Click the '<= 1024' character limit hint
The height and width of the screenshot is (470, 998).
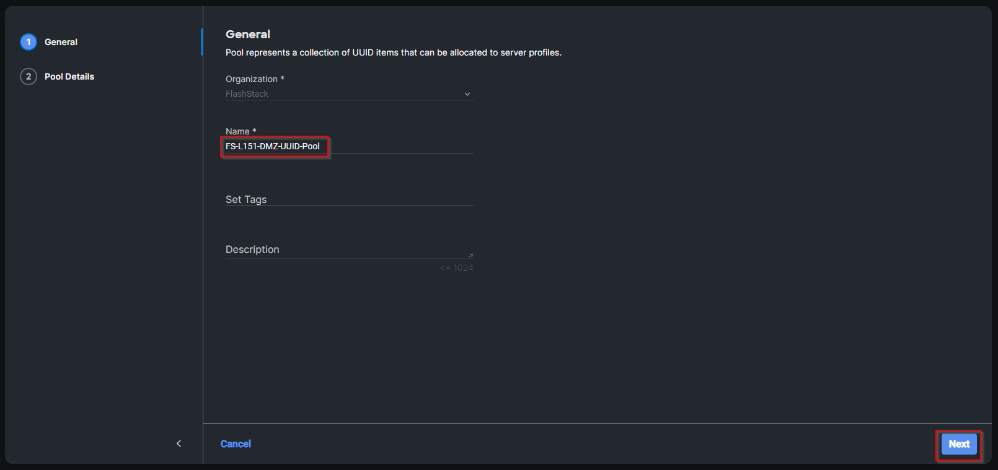pos(456,267)
